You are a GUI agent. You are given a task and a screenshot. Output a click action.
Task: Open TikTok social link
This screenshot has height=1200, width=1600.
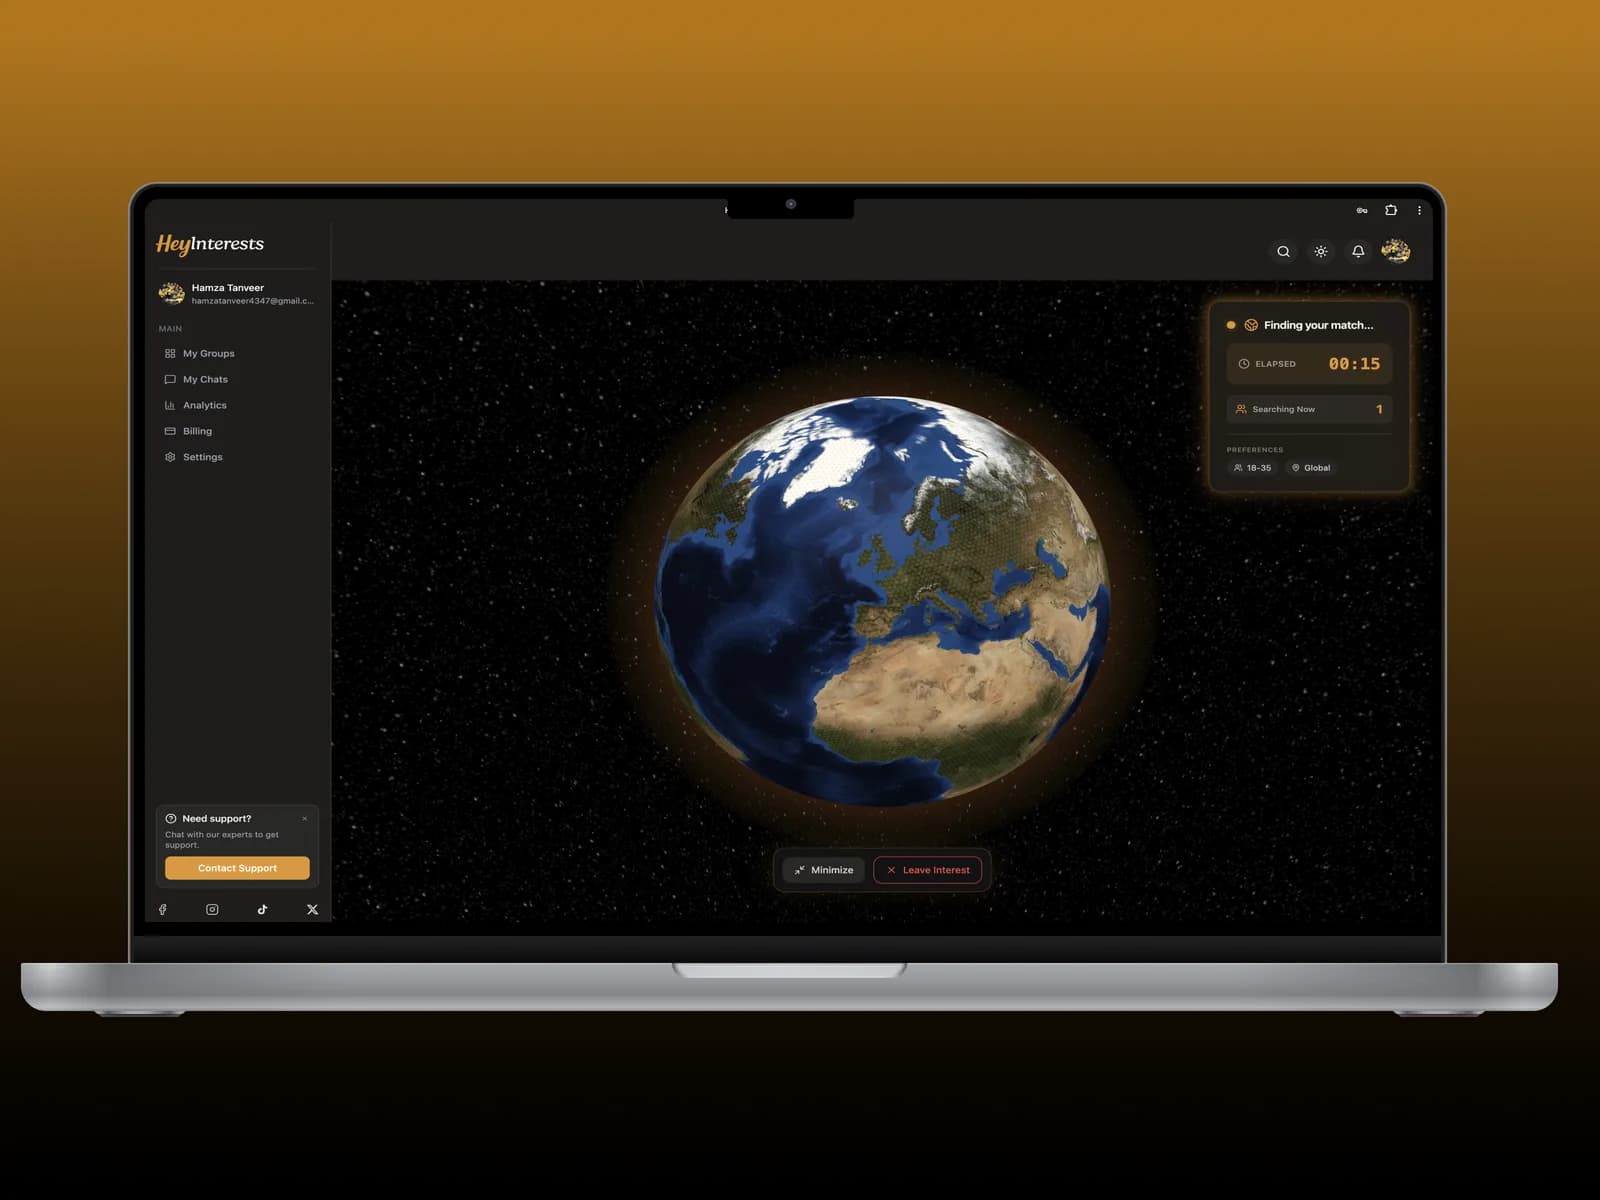(x=262, y=910)
